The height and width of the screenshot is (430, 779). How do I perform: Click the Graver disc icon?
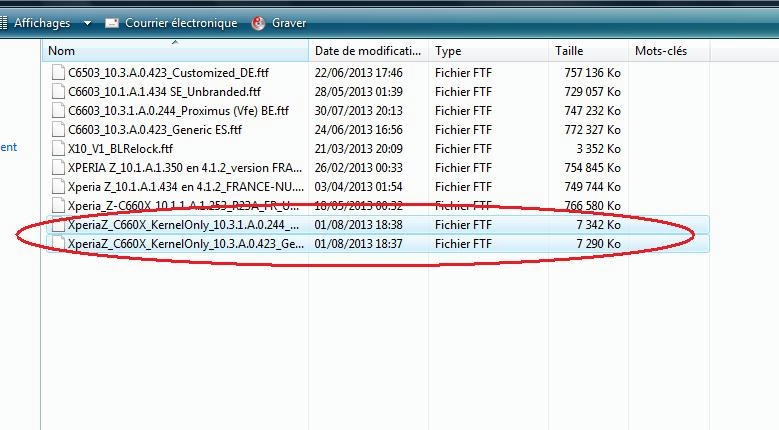[x=258, y=23]
